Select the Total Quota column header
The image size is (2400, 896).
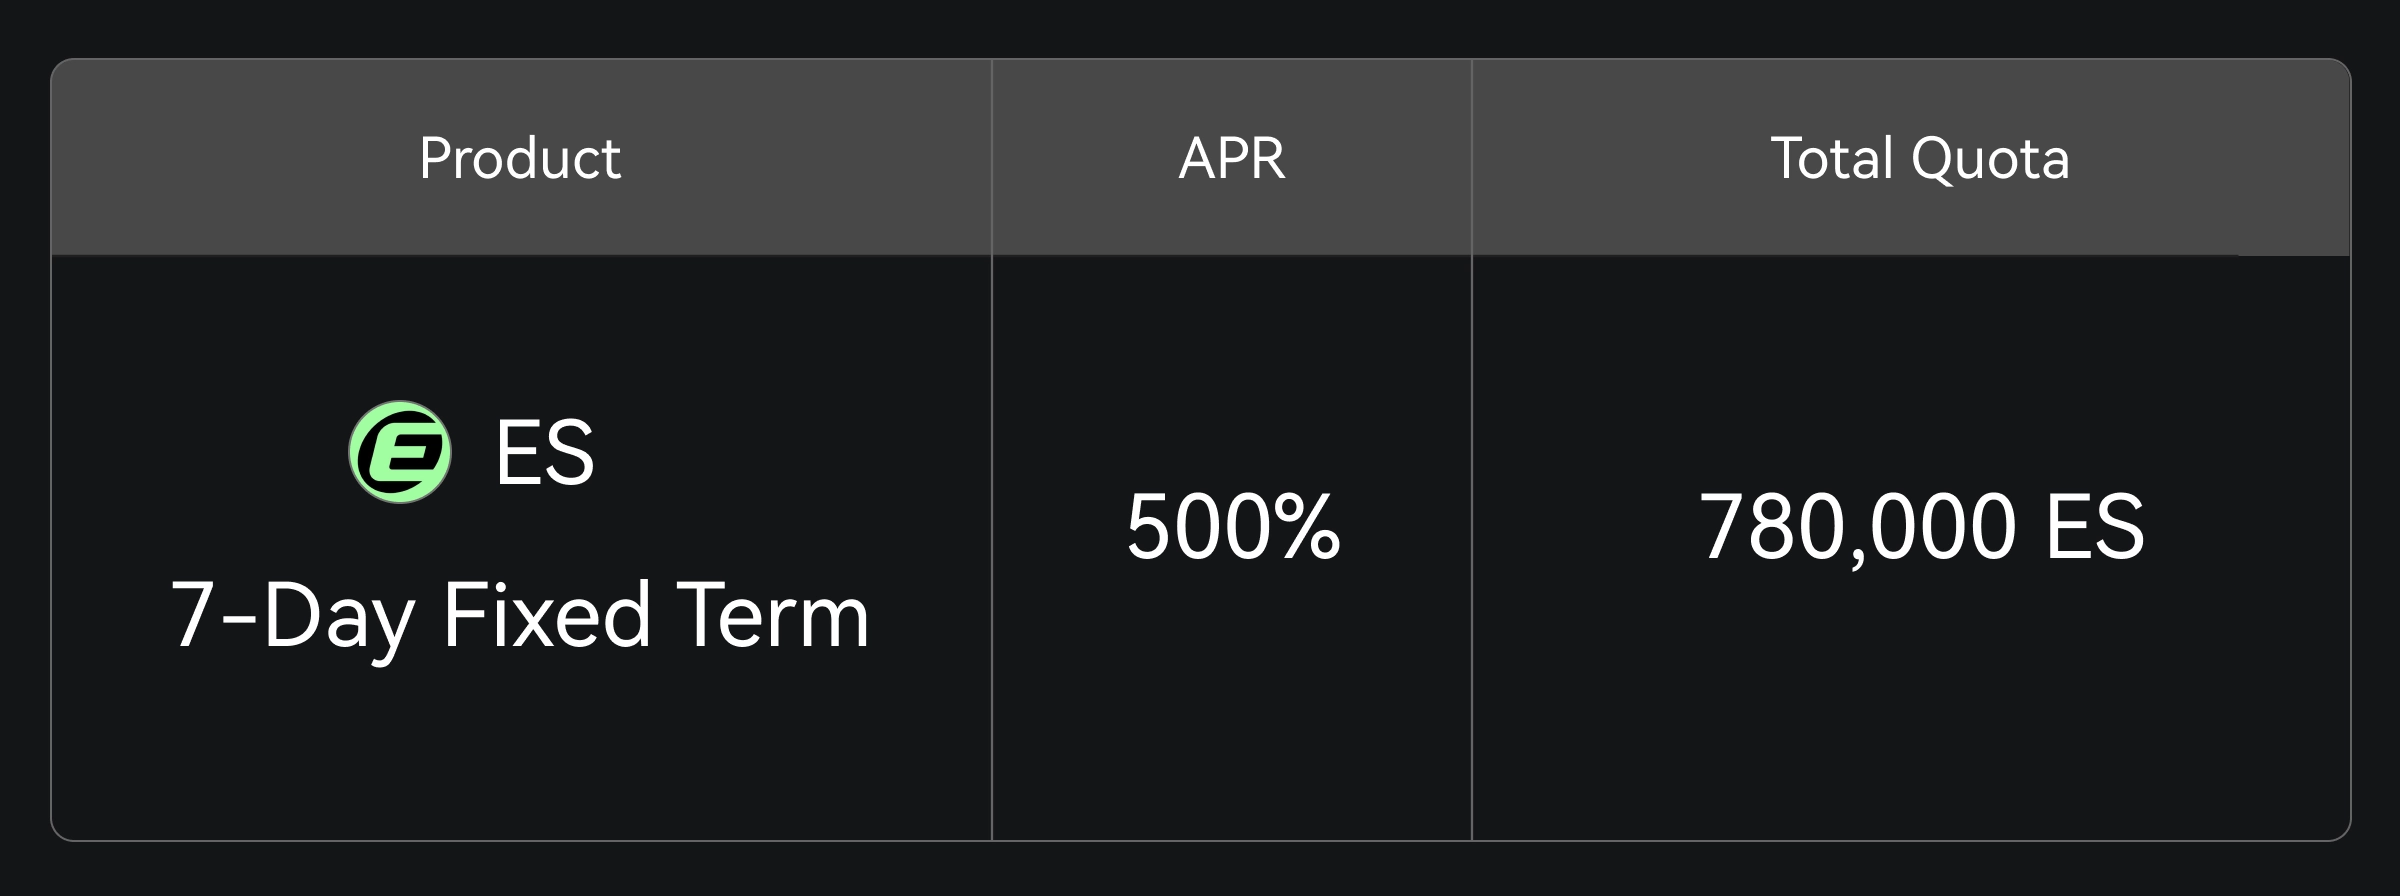[x=1920, y=158]
